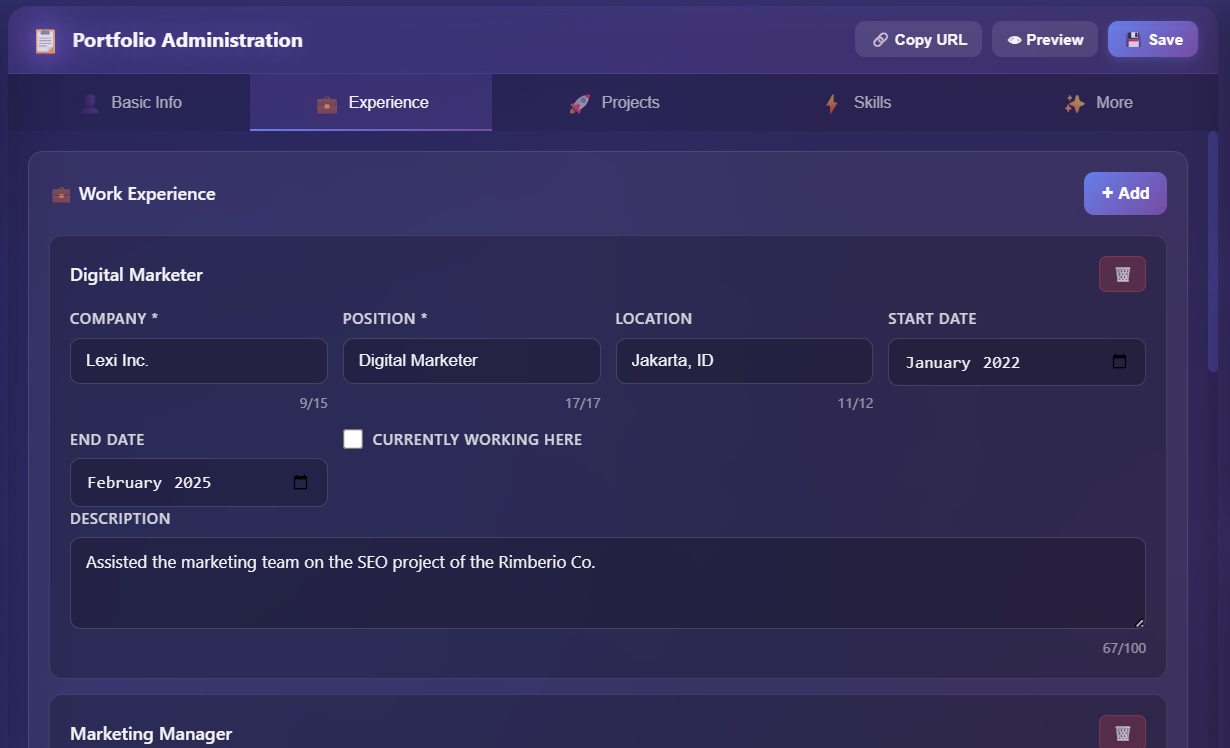1230x748 pixels.
Task: Click the lightning bolt icon on Skills tab
Action: click(831, 102)
